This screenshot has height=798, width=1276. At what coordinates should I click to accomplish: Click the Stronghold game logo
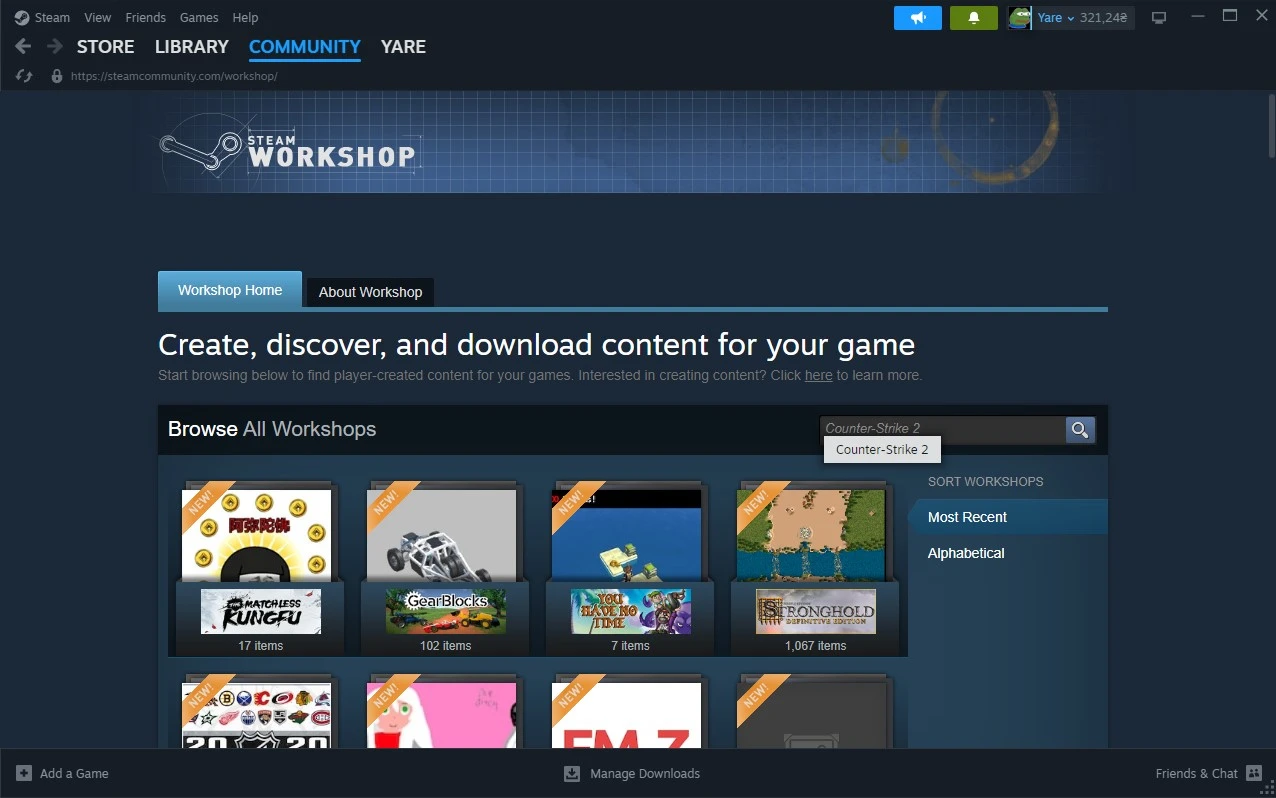tap(816, 611)
